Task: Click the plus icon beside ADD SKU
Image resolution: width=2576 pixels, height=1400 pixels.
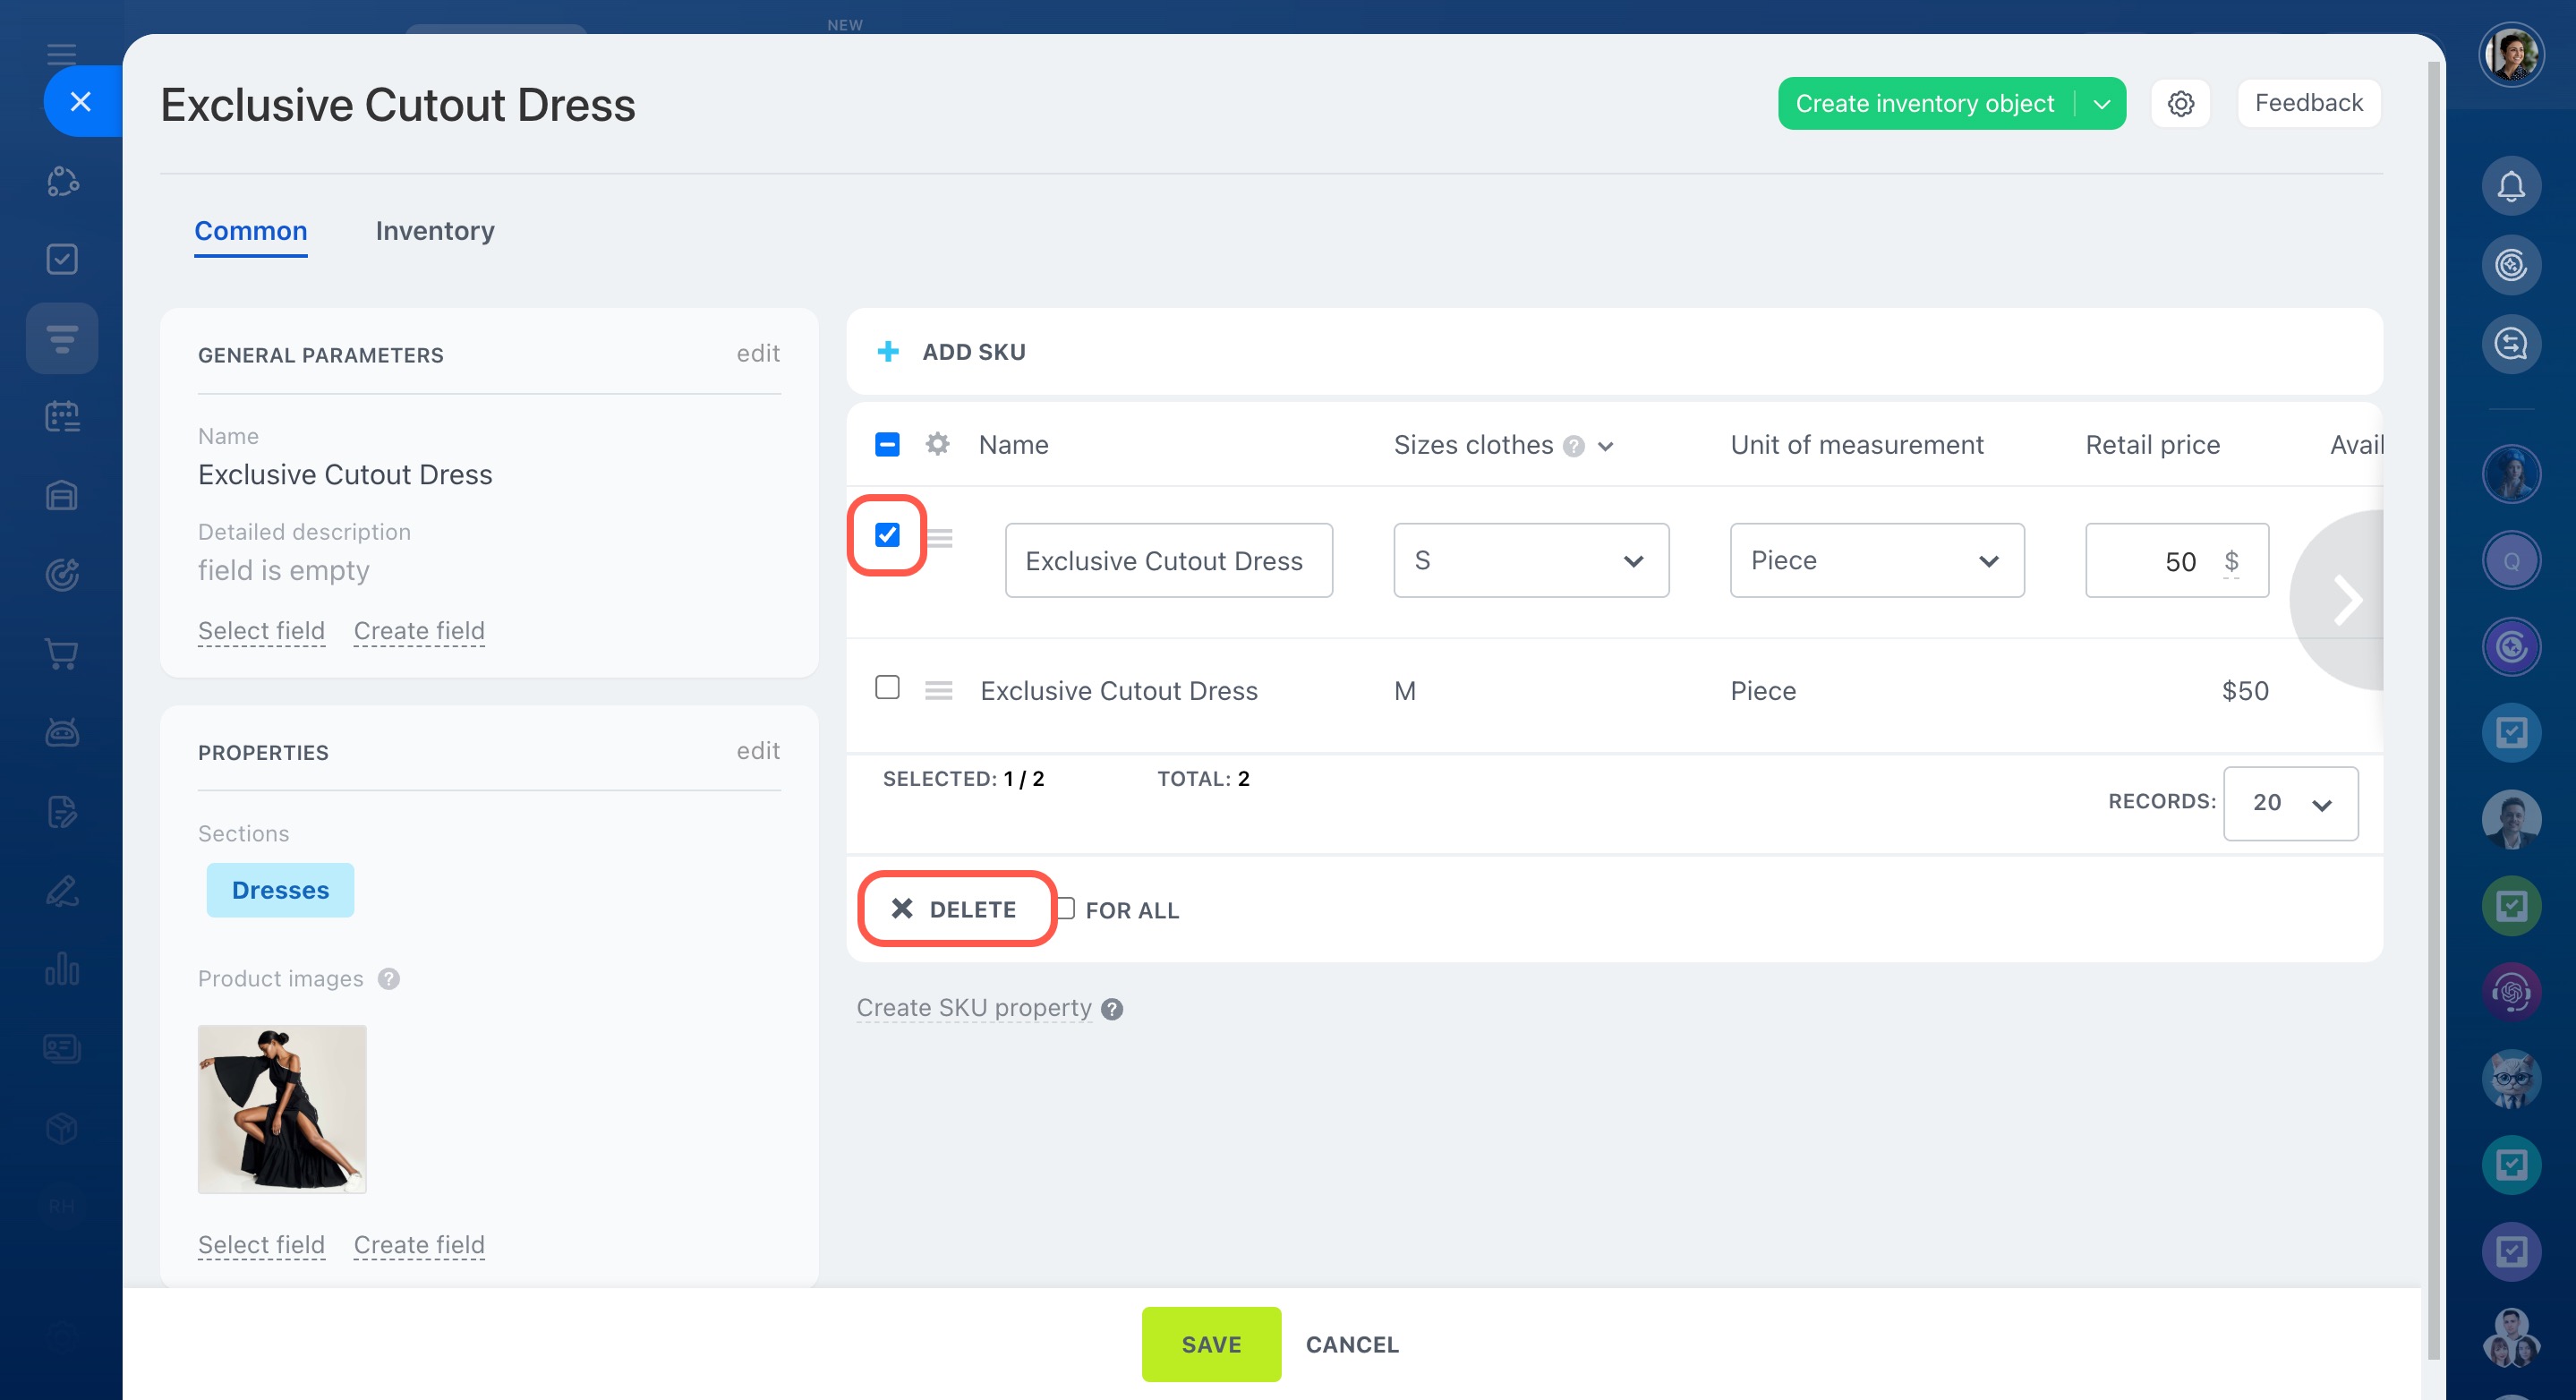Action: point(887,352)
